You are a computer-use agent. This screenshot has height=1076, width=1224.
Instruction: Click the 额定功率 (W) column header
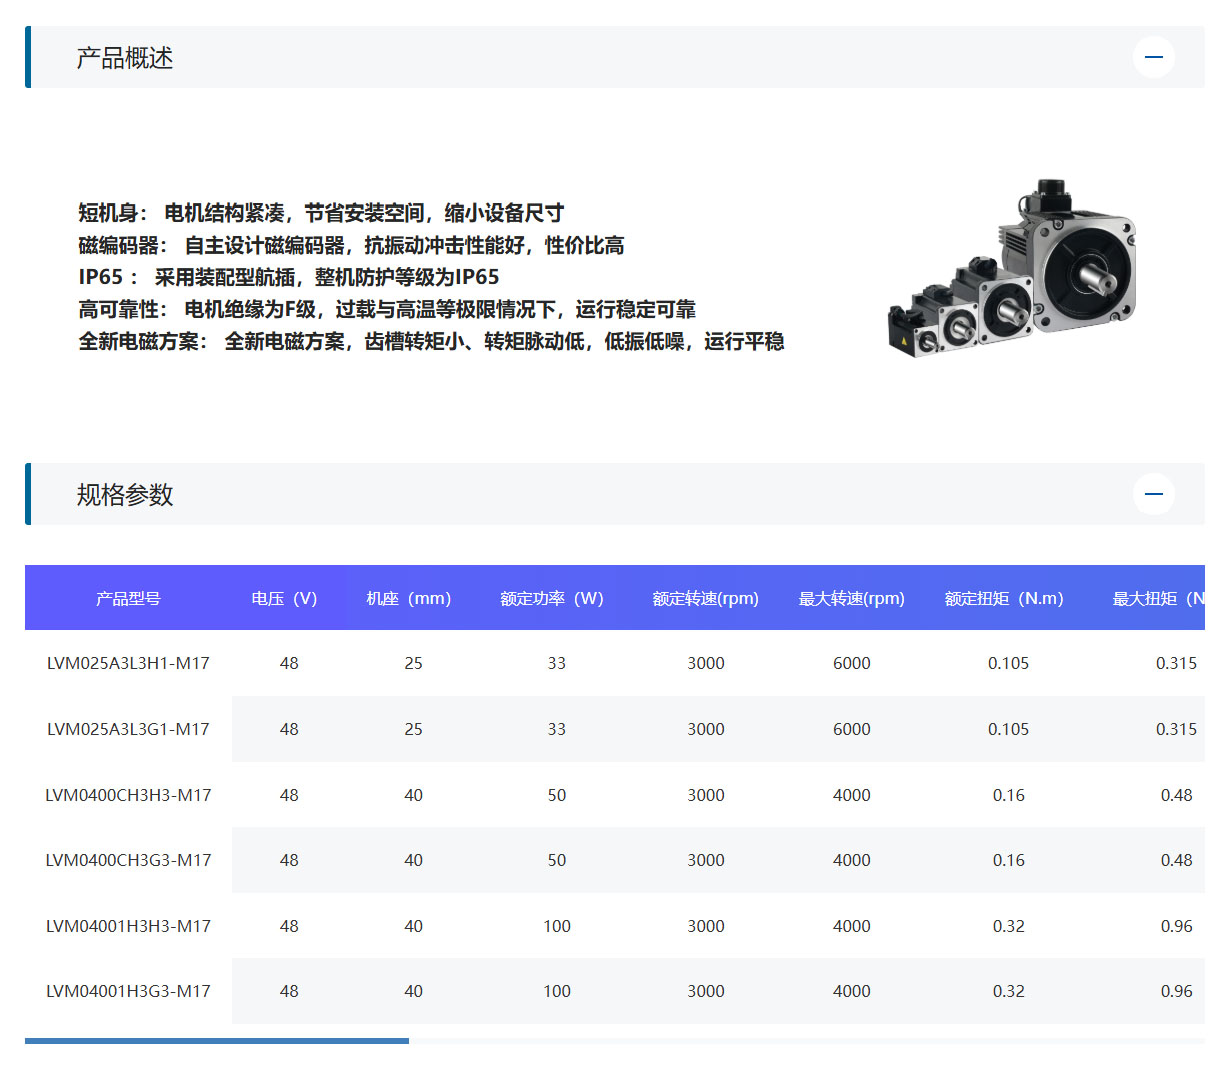(552, 598)
